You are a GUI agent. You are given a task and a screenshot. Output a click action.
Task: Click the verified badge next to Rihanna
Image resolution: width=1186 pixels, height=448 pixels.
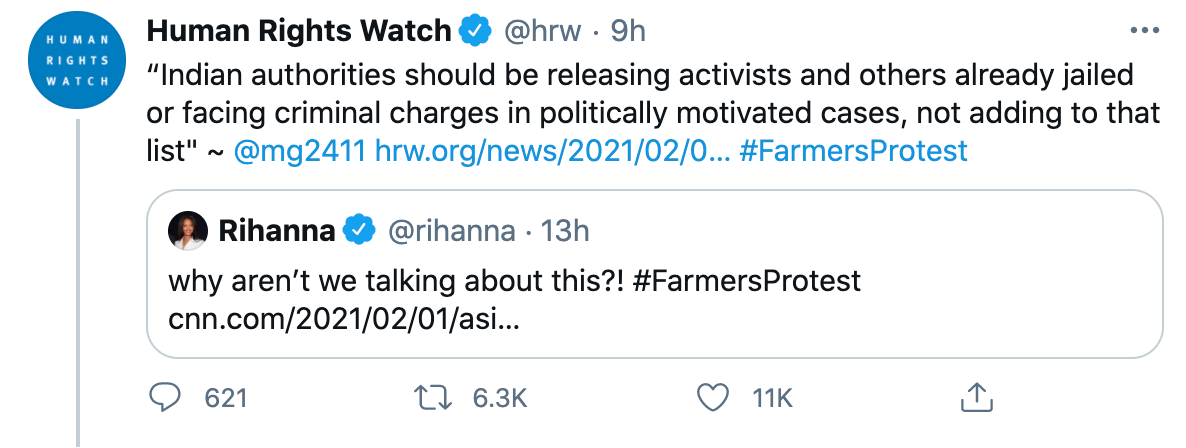360,232
